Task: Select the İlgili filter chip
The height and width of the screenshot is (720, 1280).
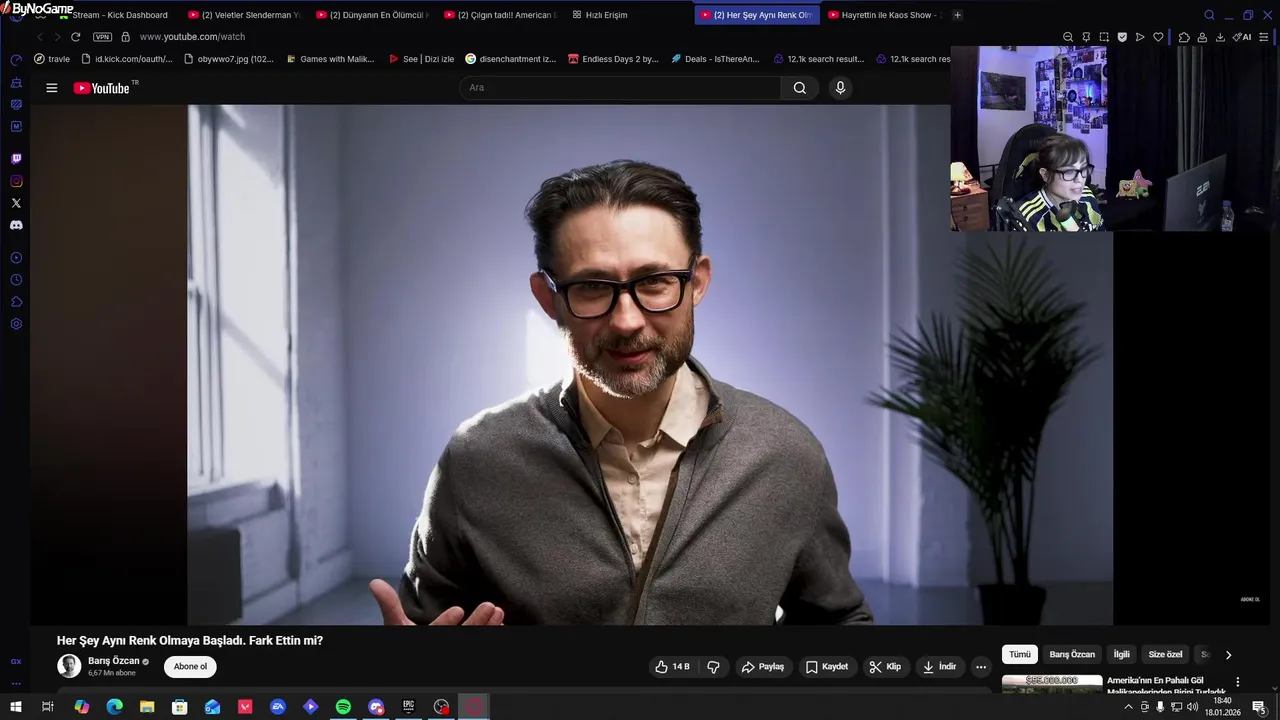Action: (x=1122, y=654)
